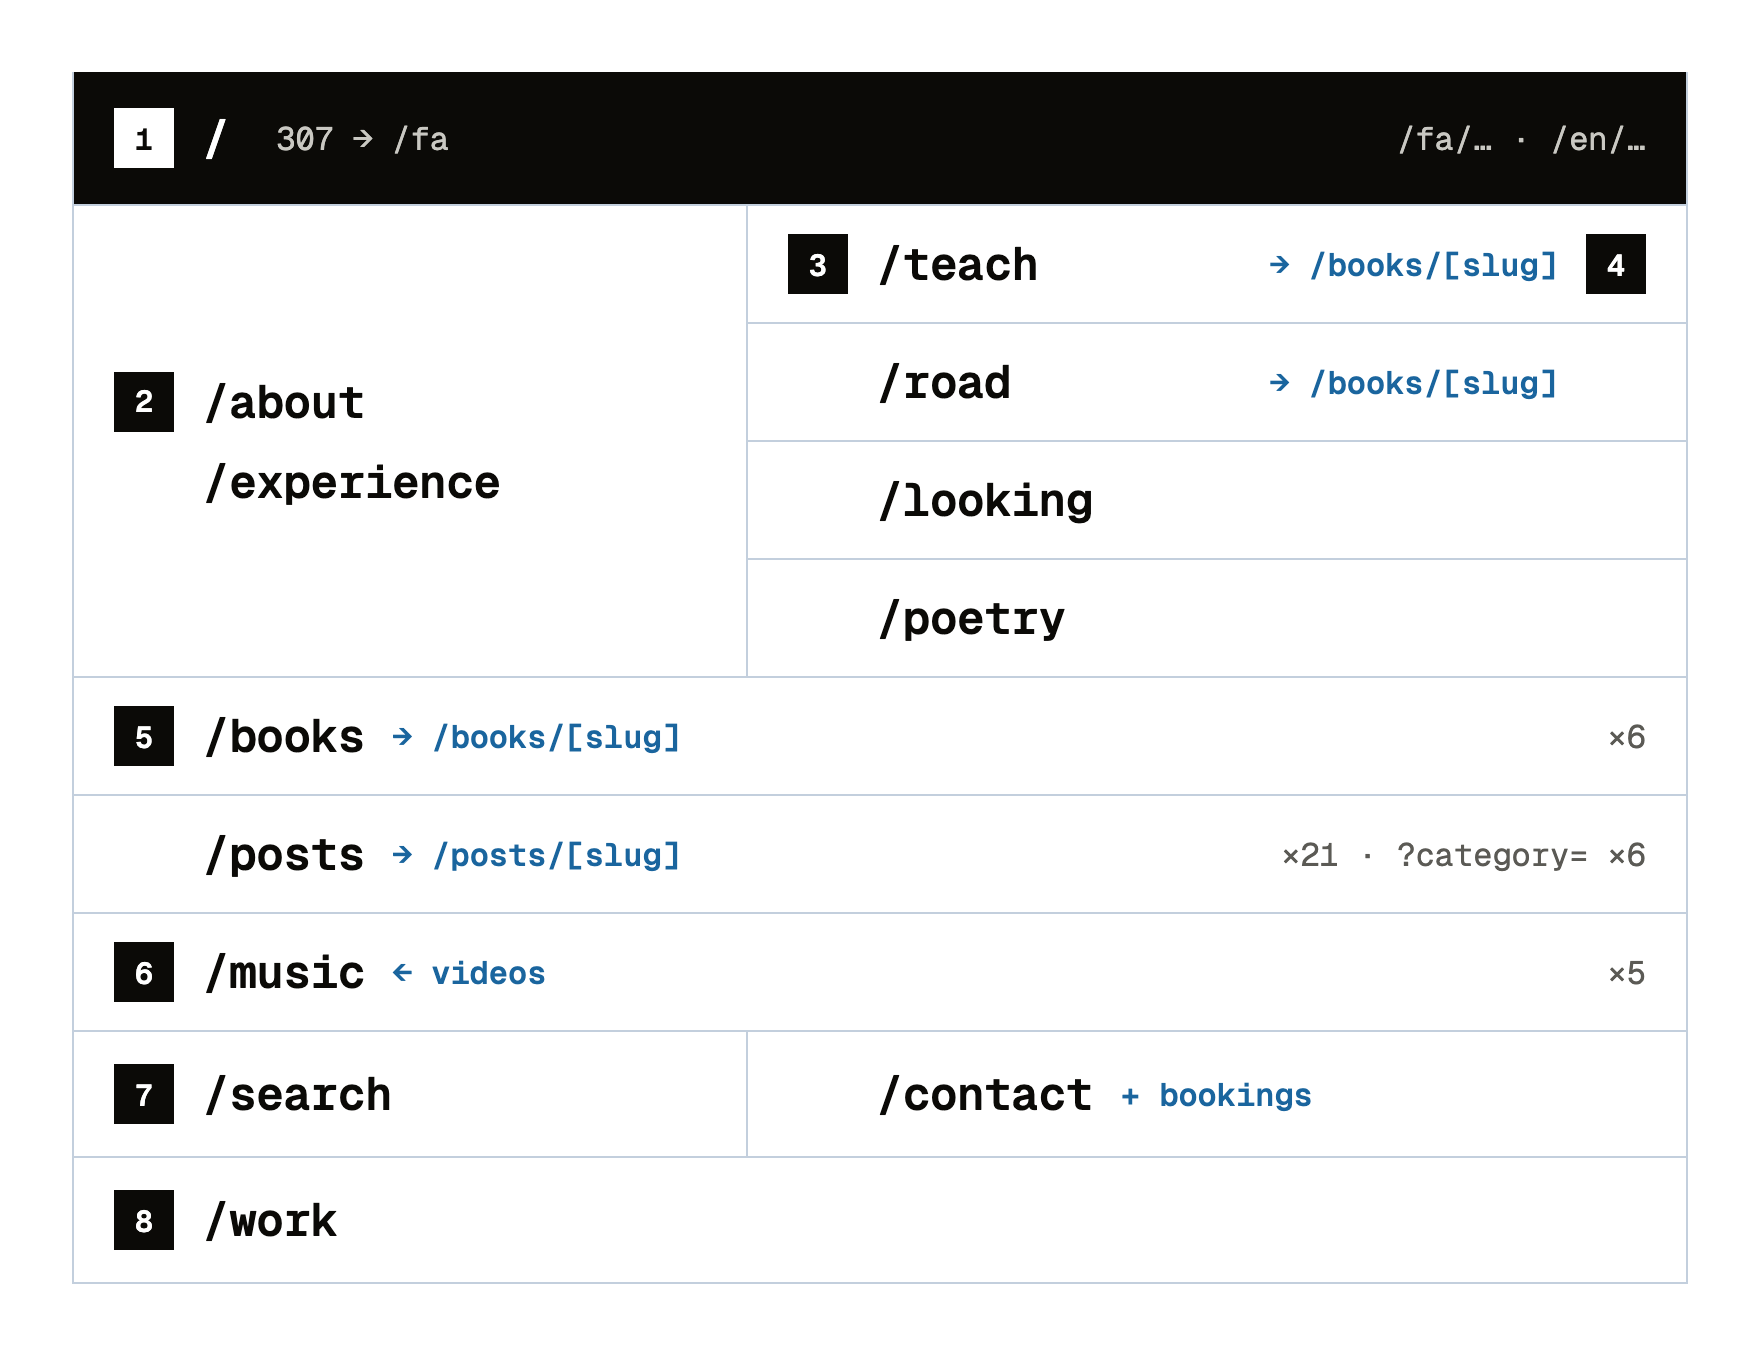Click the "?category=" query label

click(x=1491, y=855)
